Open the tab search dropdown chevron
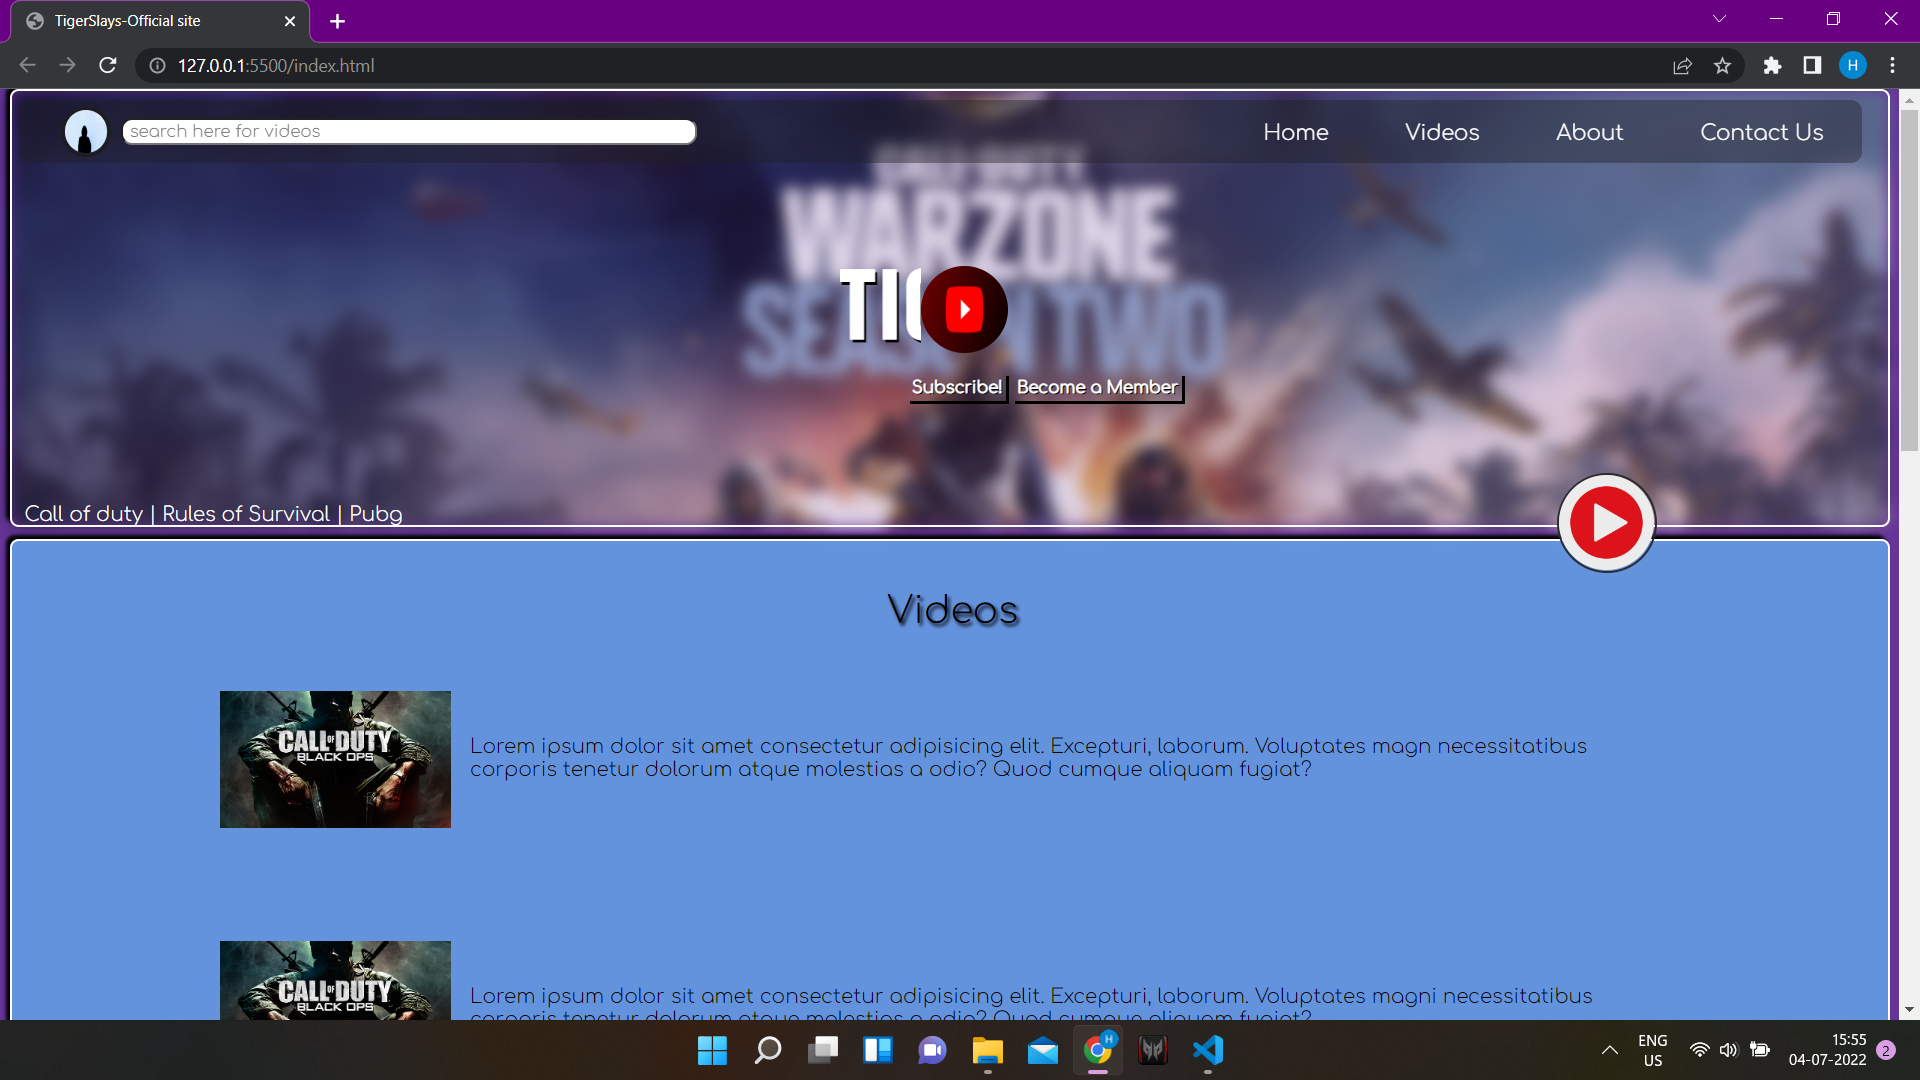 click(x=1719, y=19)
